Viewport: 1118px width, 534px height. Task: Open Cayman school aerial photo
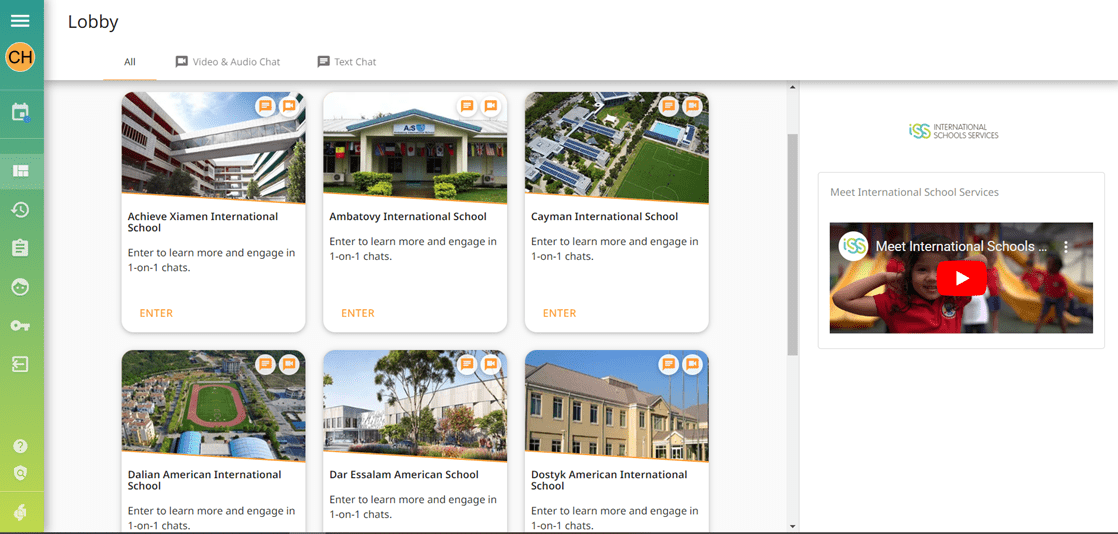click(617, 147)
